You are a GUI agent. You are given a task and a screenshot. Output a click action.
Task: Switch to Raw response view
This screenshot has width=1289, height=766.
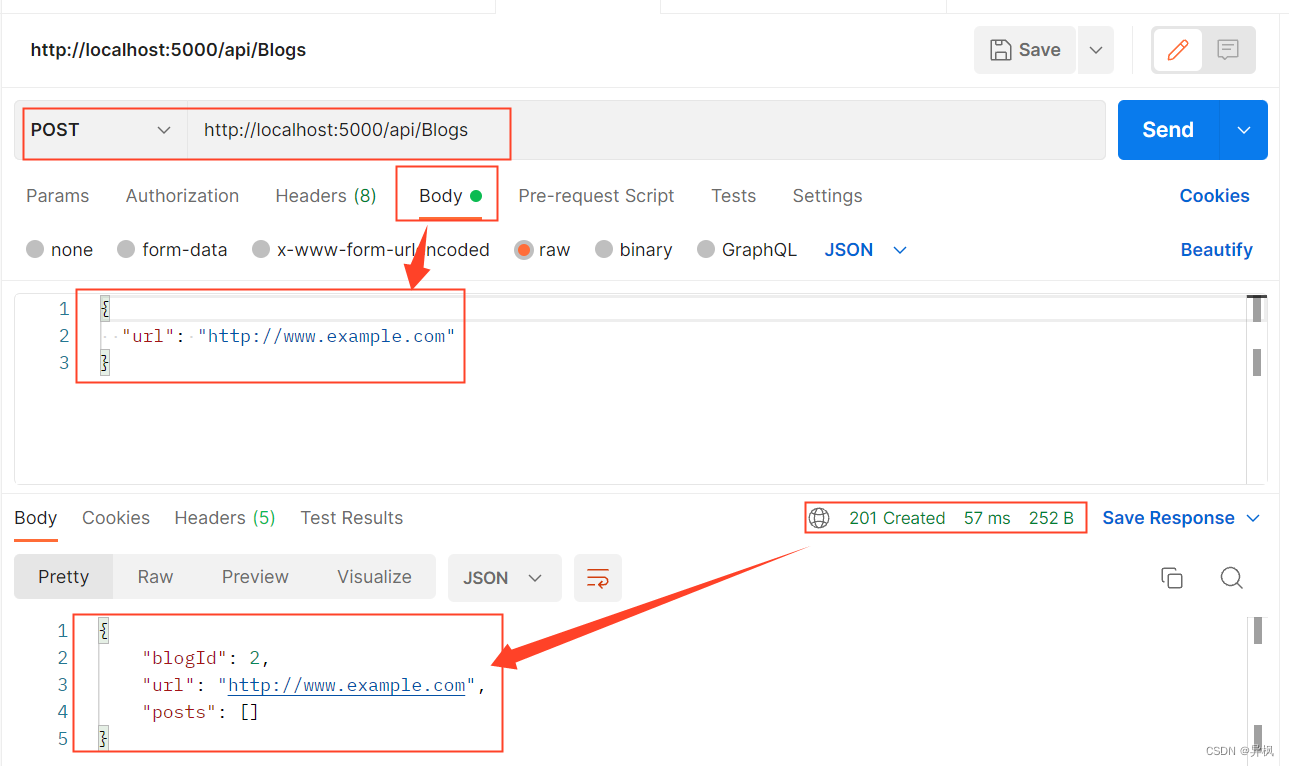[x=155, y=577]
